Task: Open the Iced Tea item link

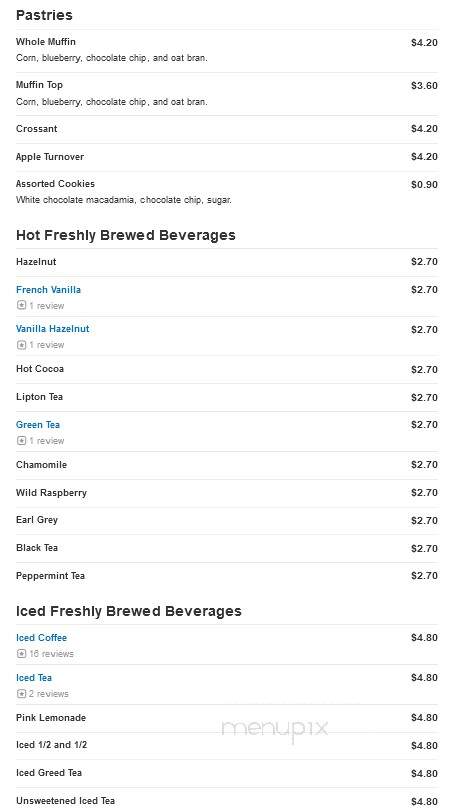Action: (34, 678)
